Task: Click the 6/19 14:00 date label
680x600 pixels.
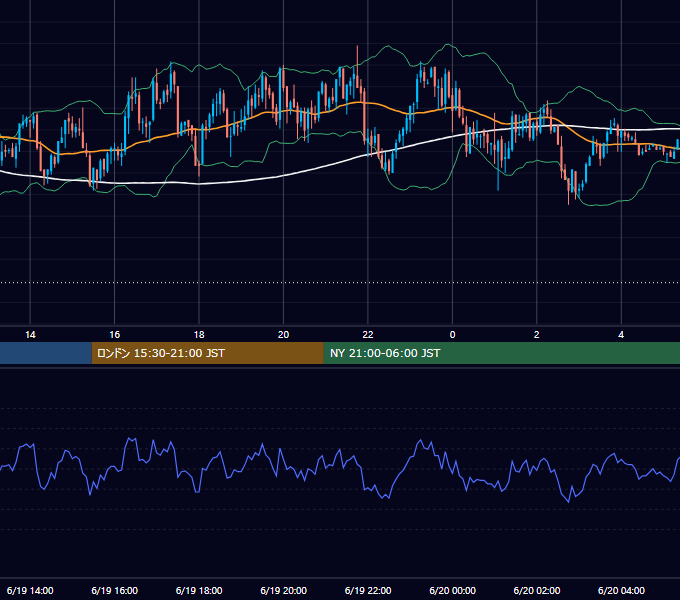Action: [30, 590]
